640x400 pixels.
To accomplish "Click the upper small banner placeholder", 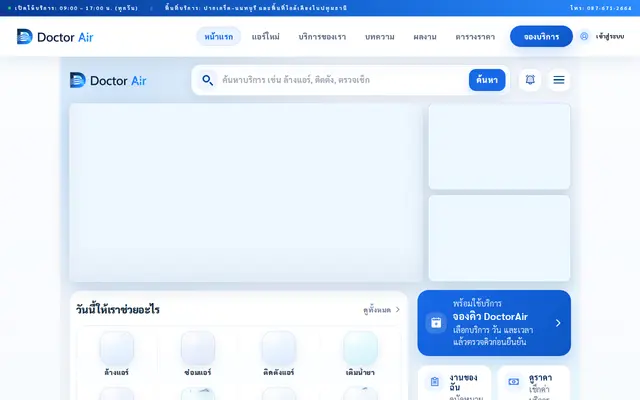I will click(499, 147).
